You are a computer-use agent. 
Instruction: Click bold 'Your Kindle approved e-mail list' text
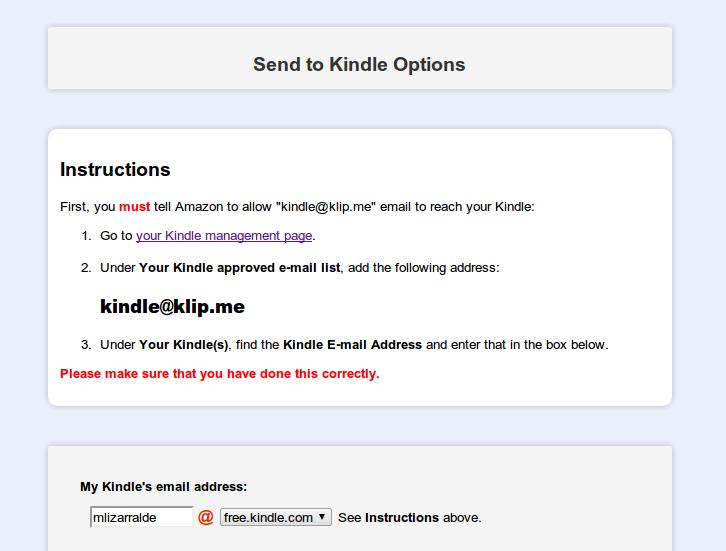(x=239, y=268)
